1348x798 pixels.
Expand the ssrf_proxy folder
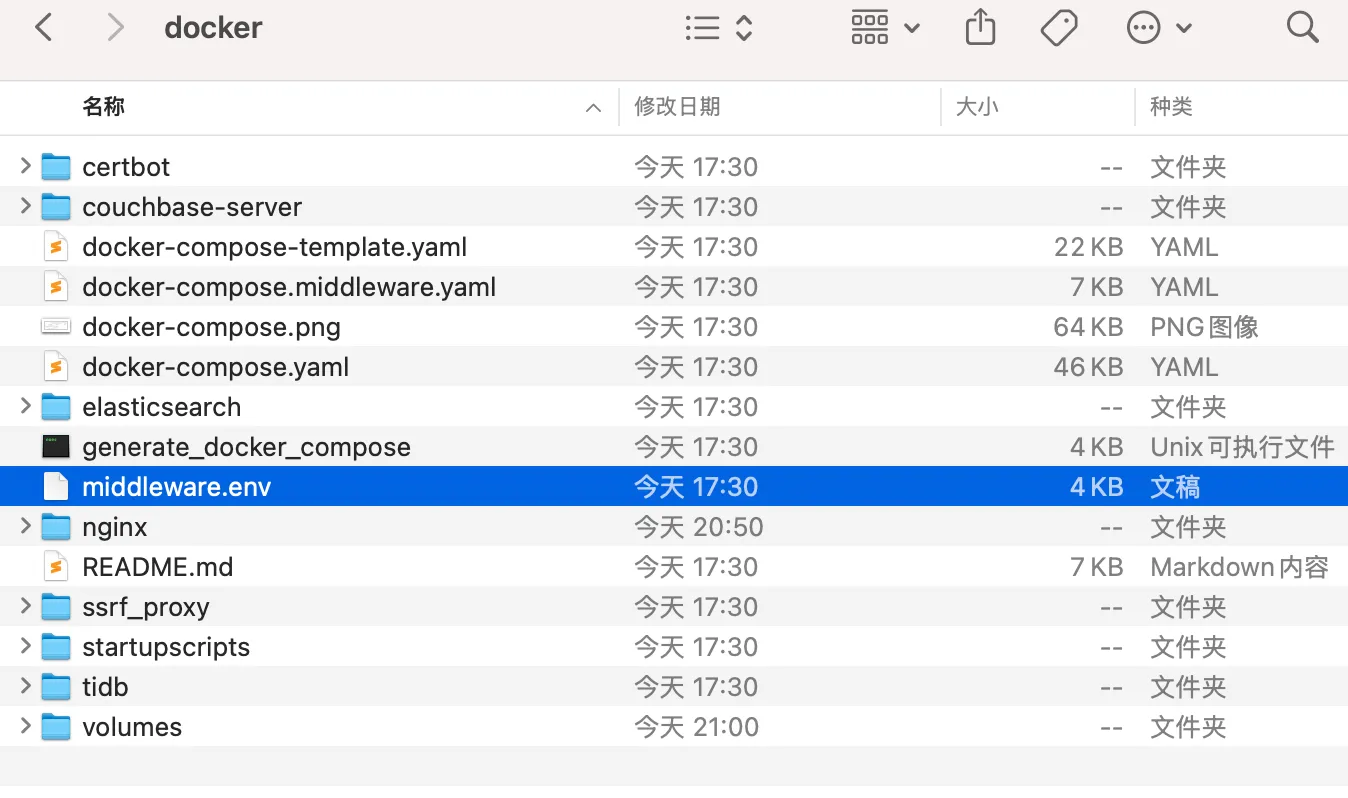[25, 606]
